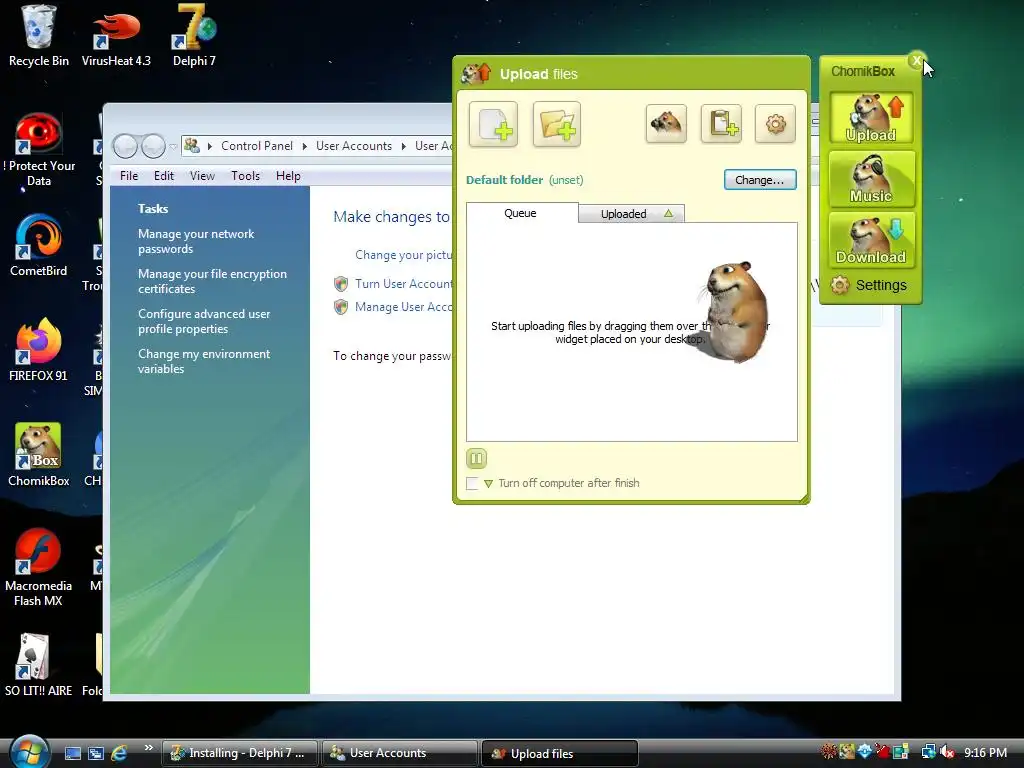This screenshot has height=768, width=1024.
Task: Open Settings in the ChomikBox widget
Action: 869,285
